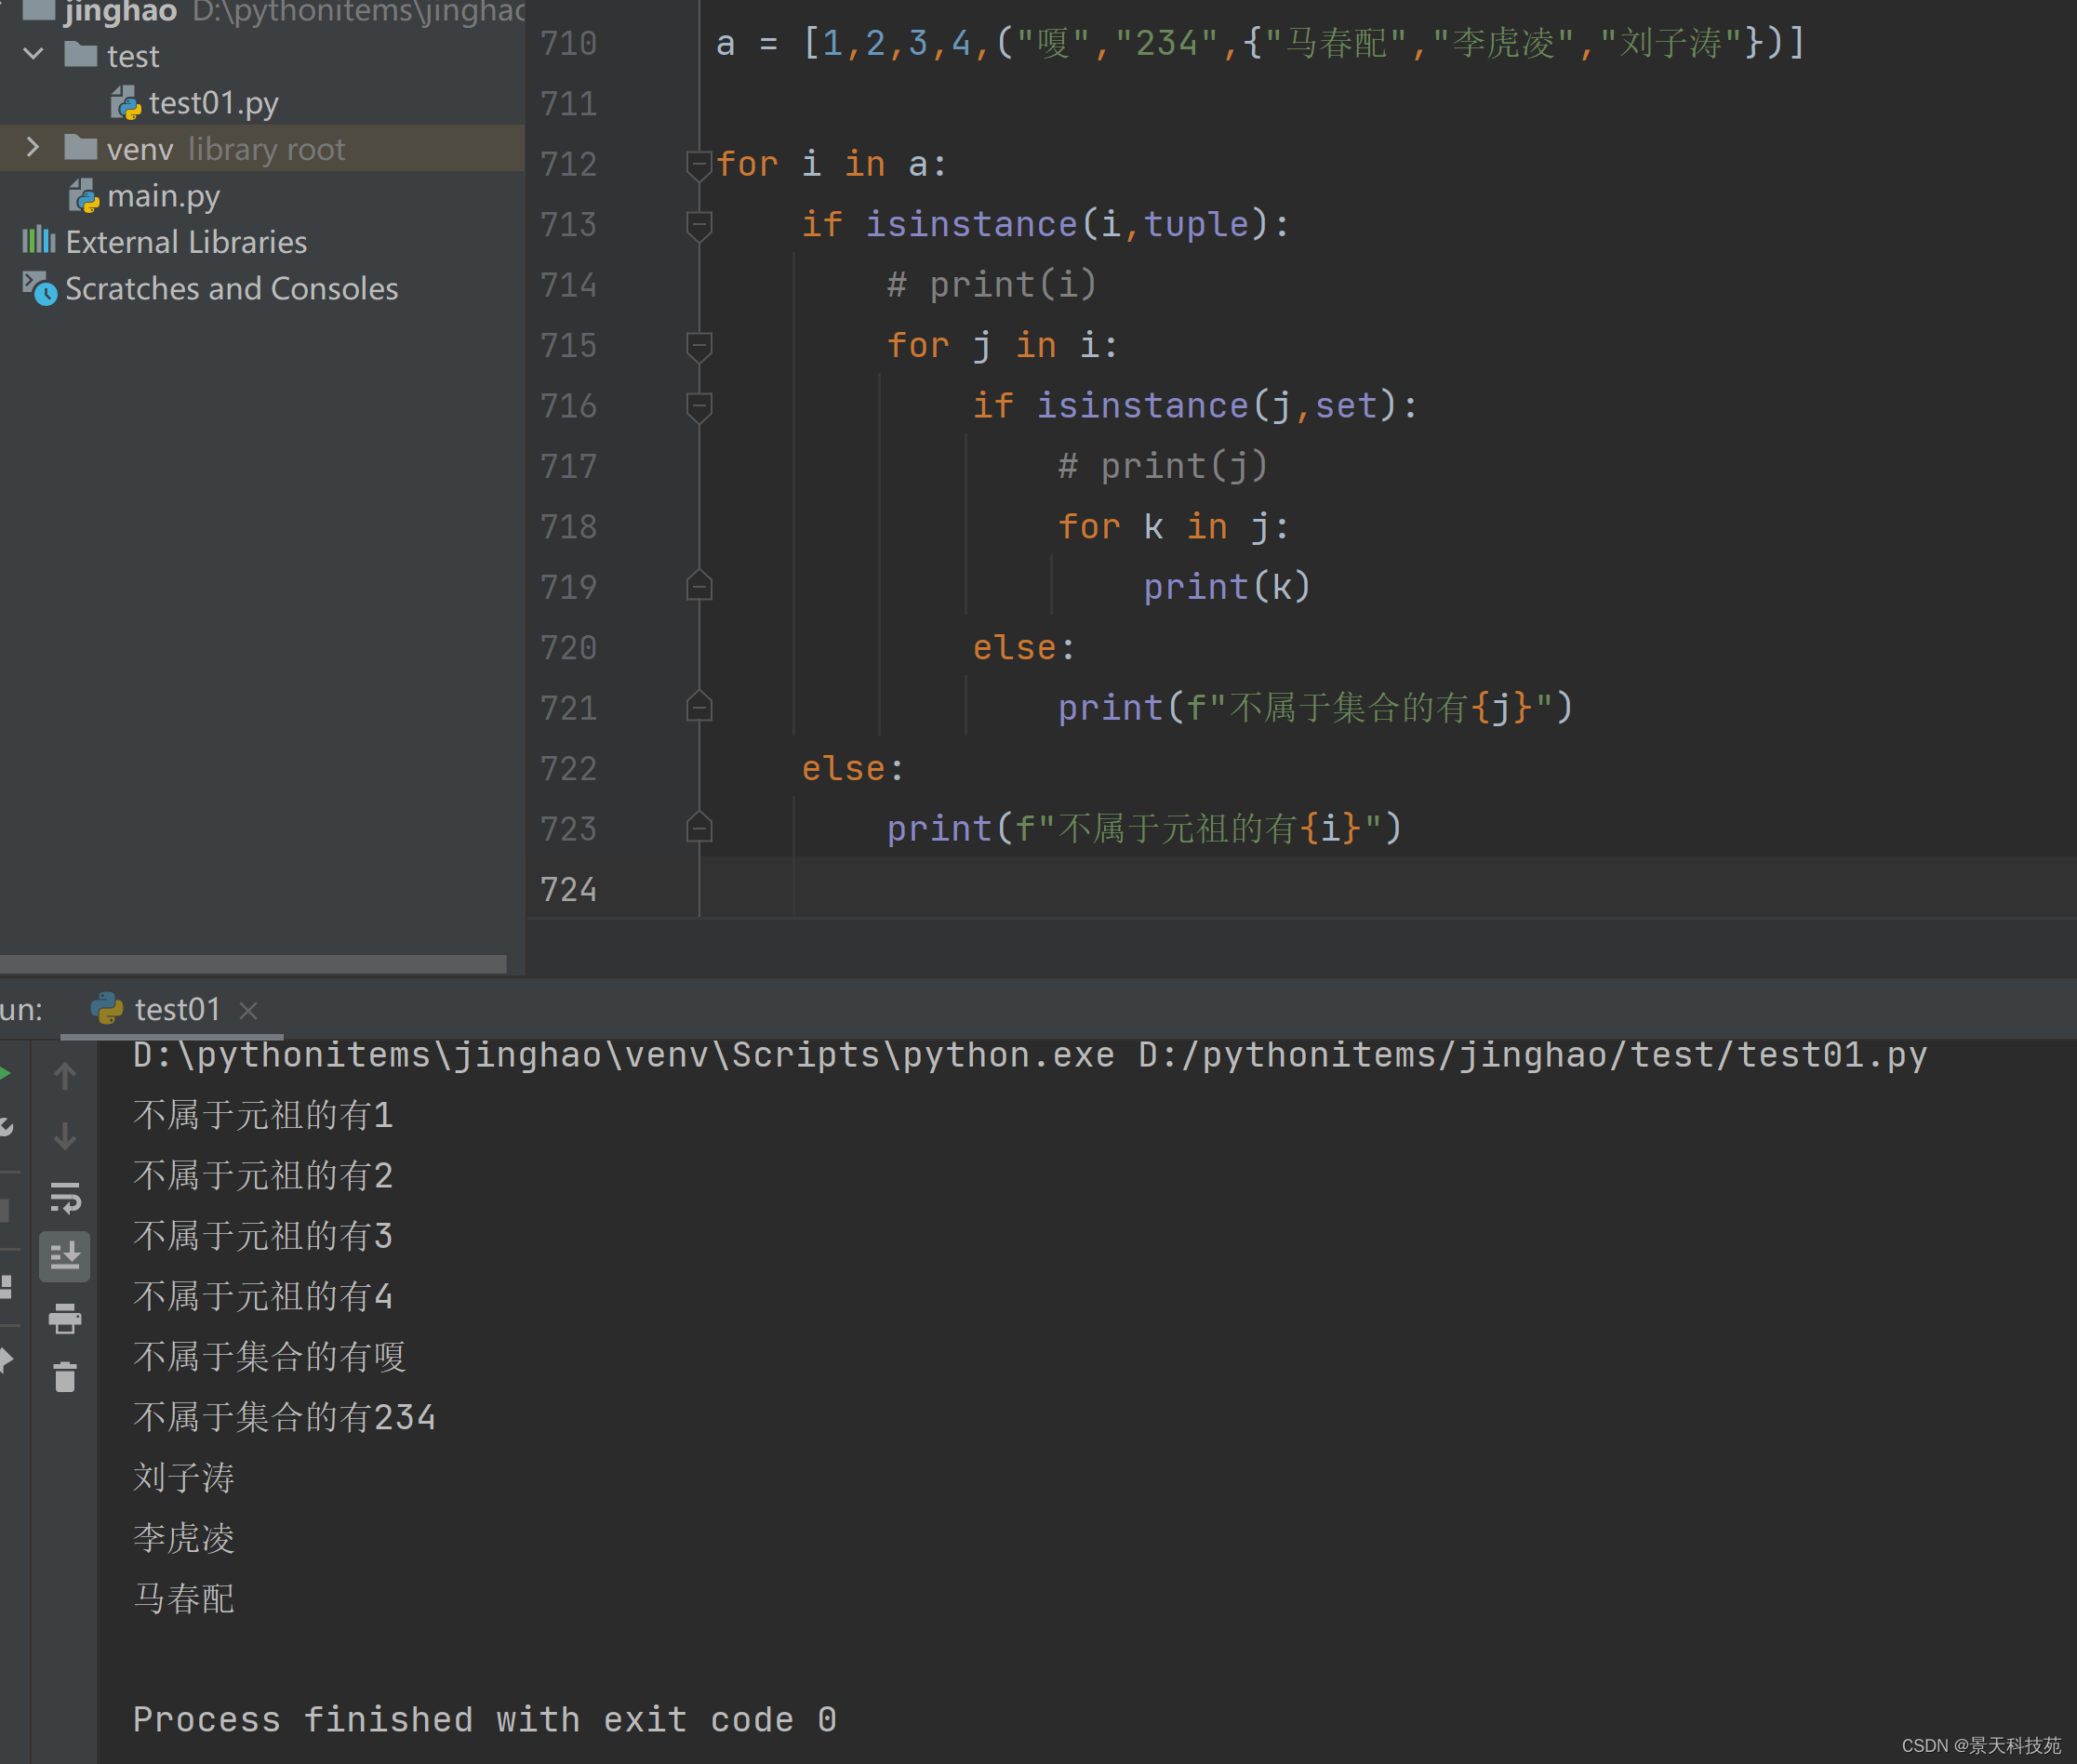Click the Up the Stack Trace arrow

coord(65,1076)
